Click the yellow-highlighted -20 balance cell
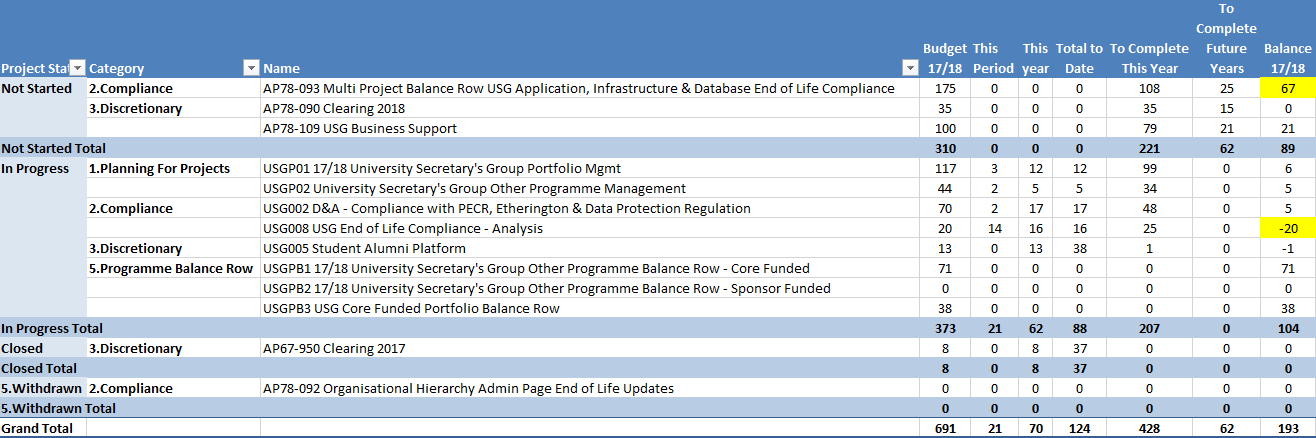The height and width of the screenshot is (438, 1316). [x=1286, y=228]
